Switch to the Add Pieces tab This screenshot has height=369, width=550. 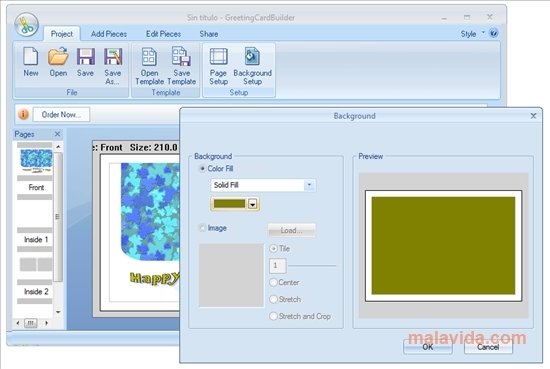(109, 34)
